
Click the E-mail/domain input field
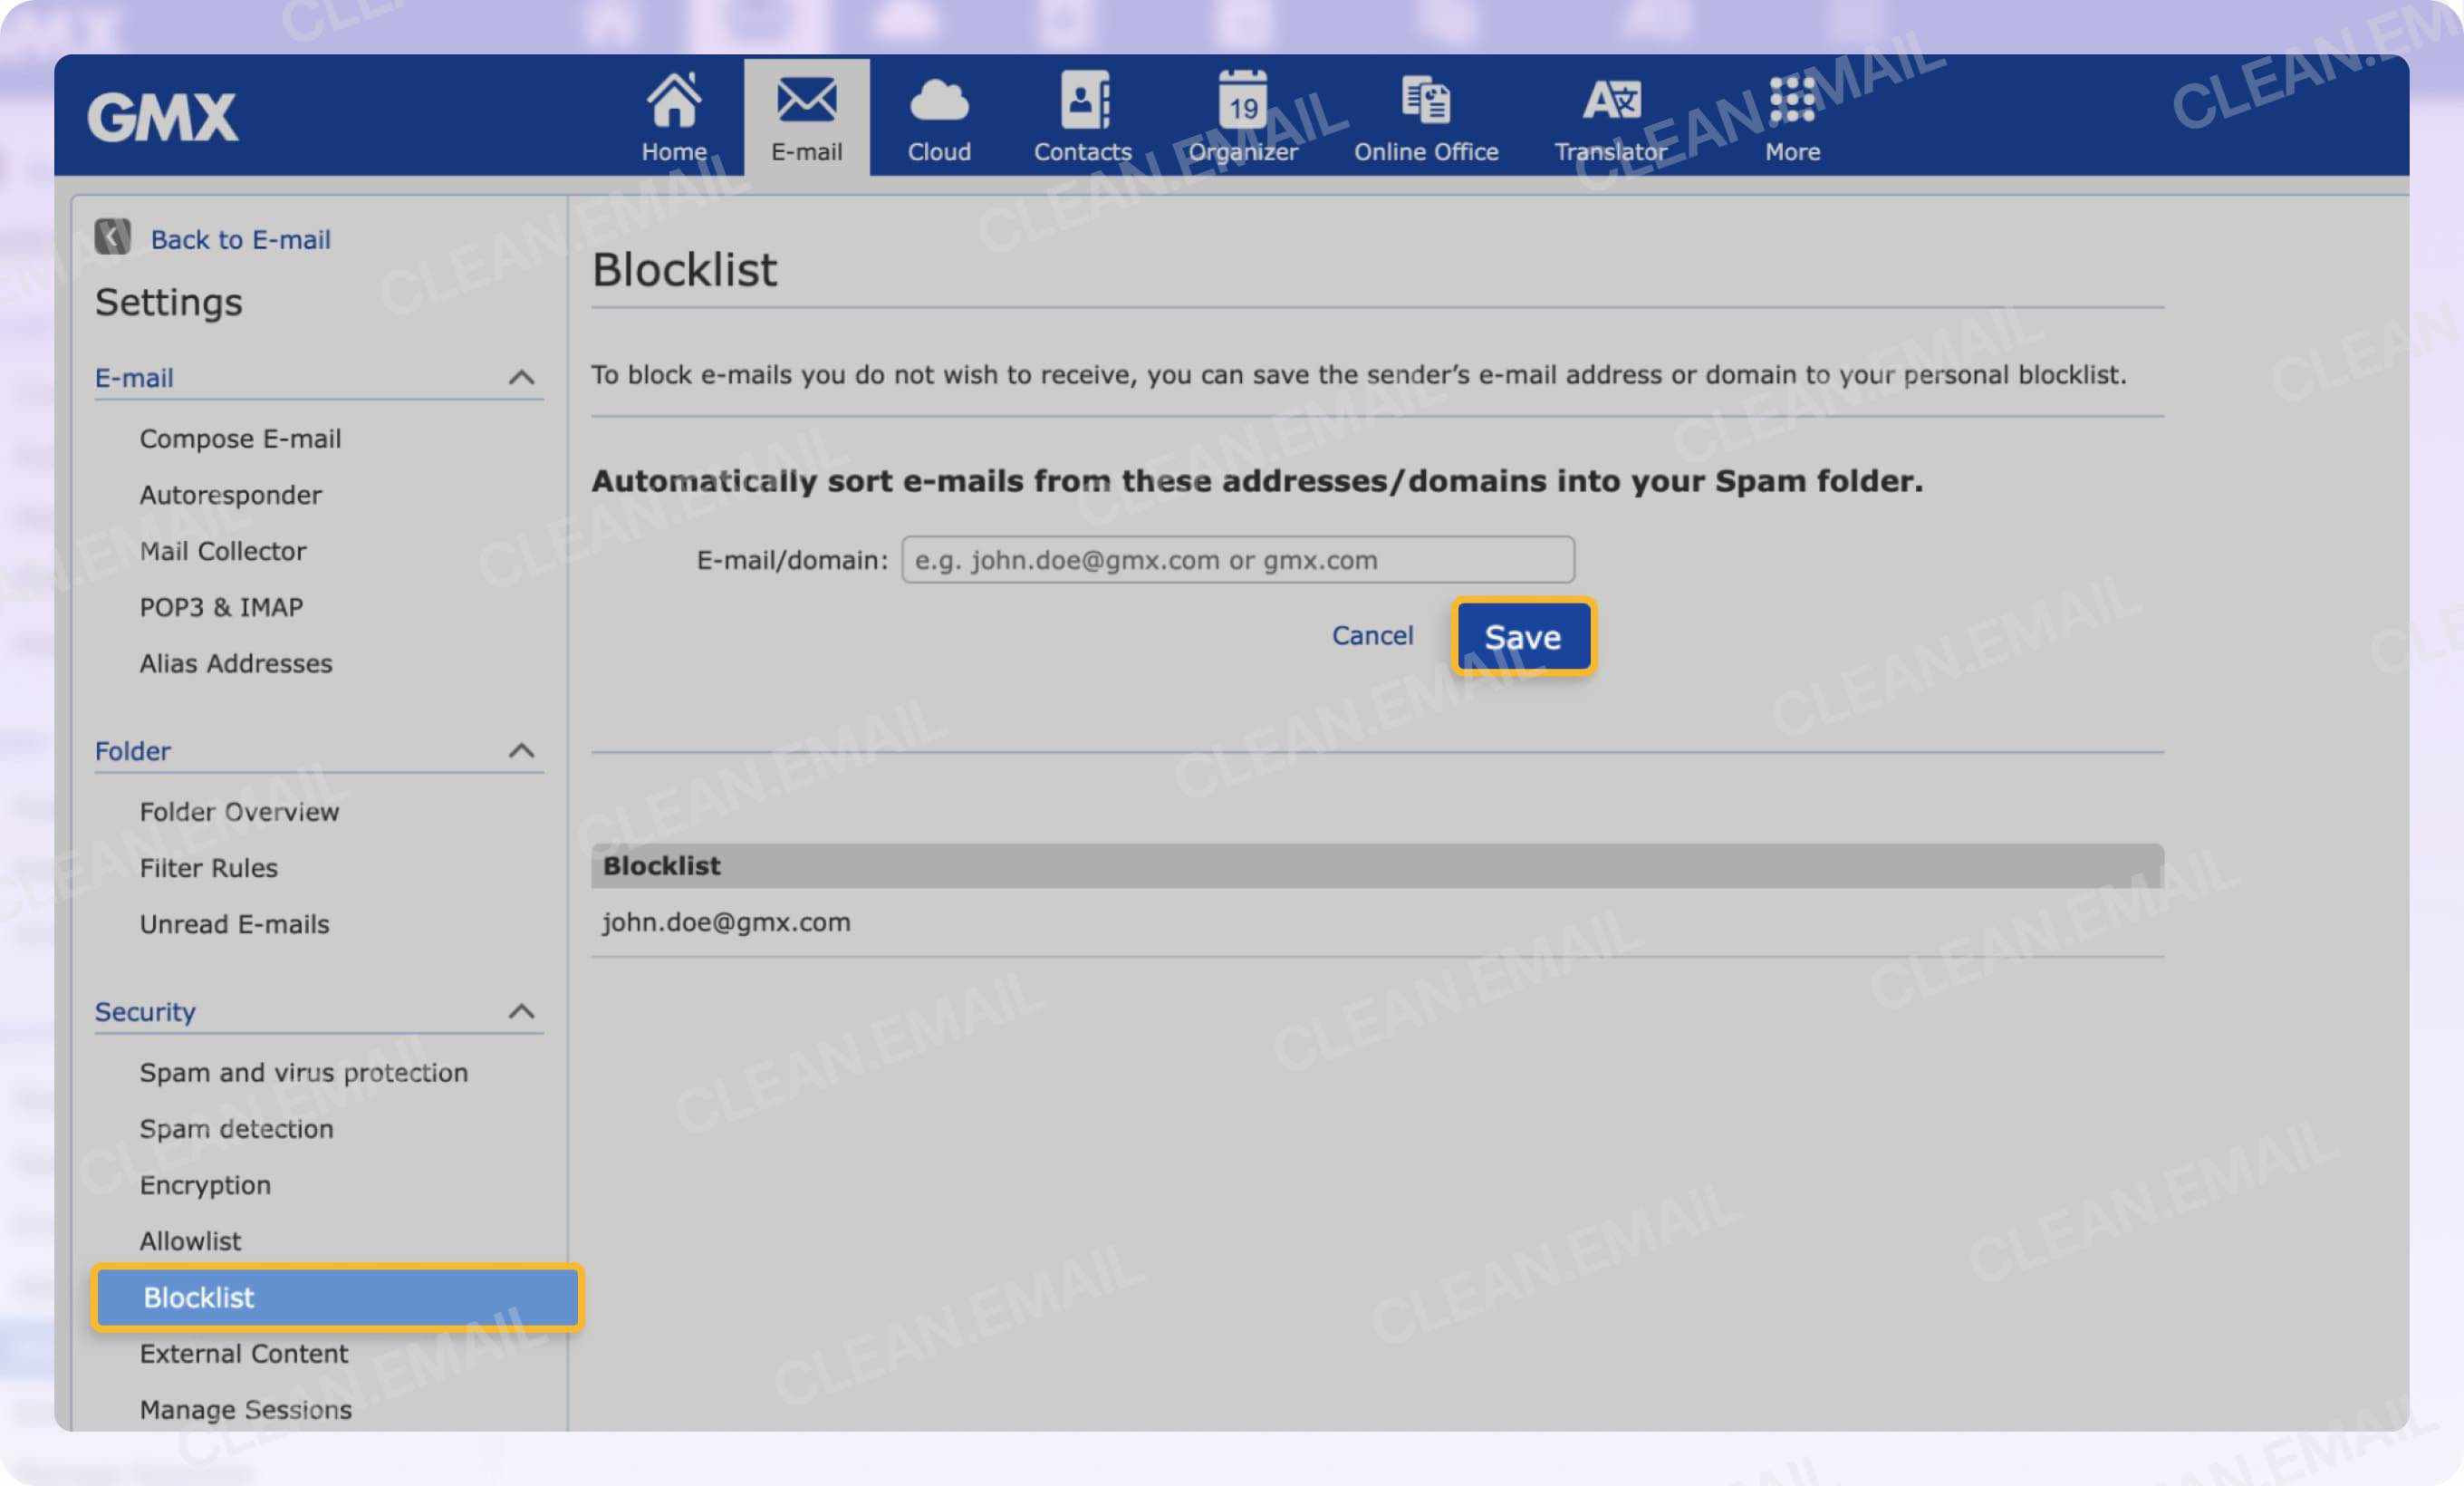(1238, 560)
